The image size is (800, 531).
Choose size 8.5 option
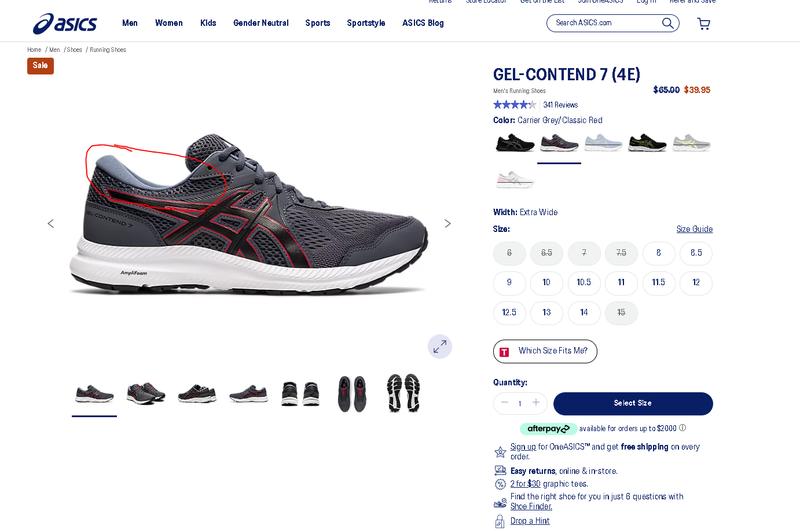coord(696,253)
